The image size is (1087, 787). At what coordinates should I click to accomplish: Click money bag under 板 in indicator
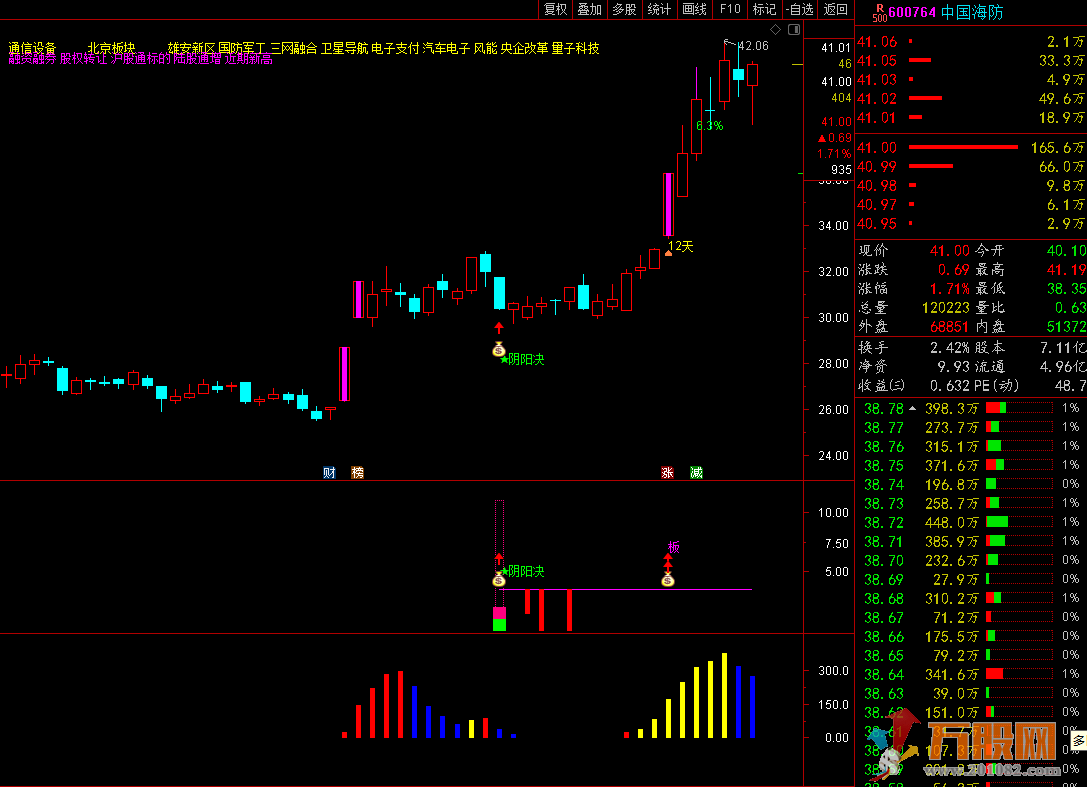[668, 580]
